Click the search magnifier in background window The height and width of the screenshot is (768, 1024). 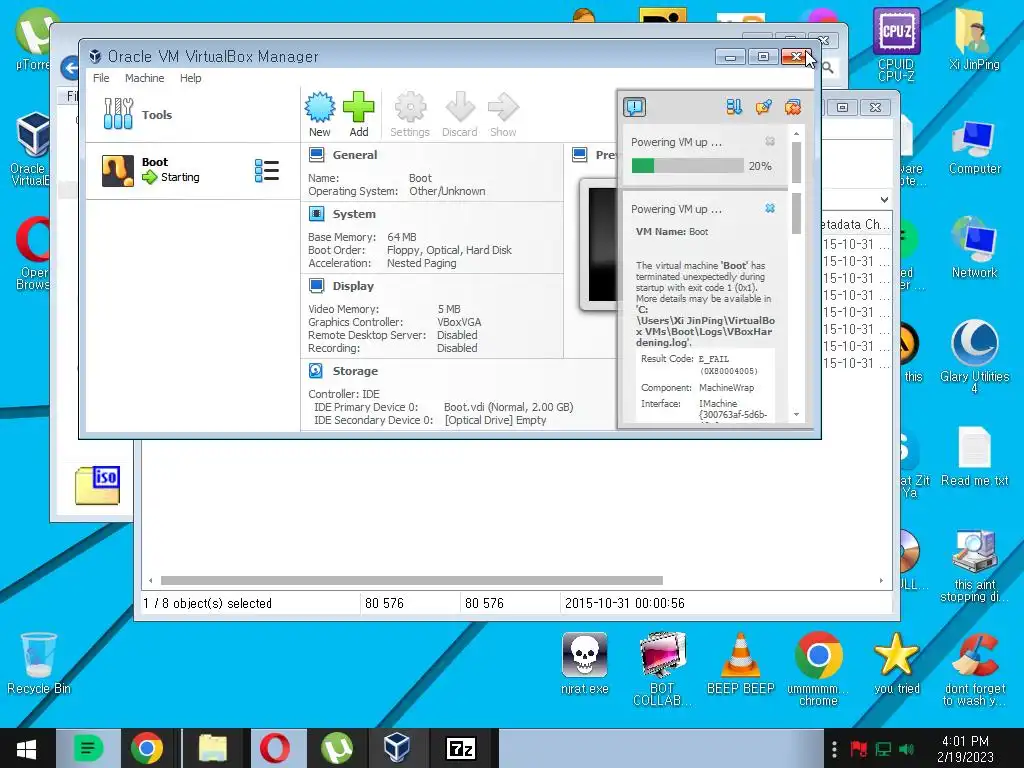pyautogui.click(x=828, y=67)
